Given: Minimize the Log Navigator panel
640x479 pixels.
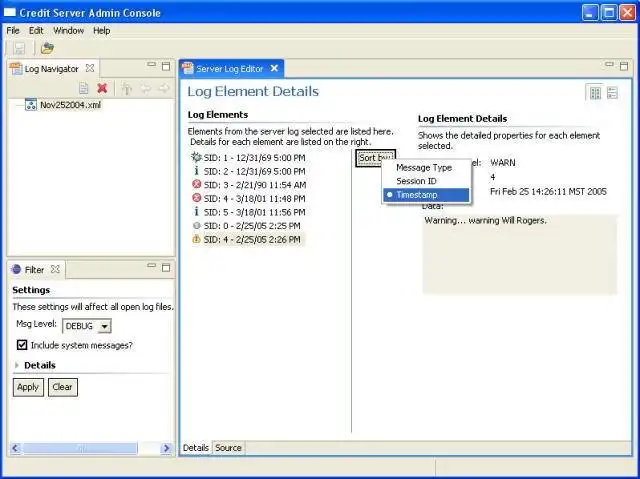Looking at the screenshot, I should click(x=151, y=64).
